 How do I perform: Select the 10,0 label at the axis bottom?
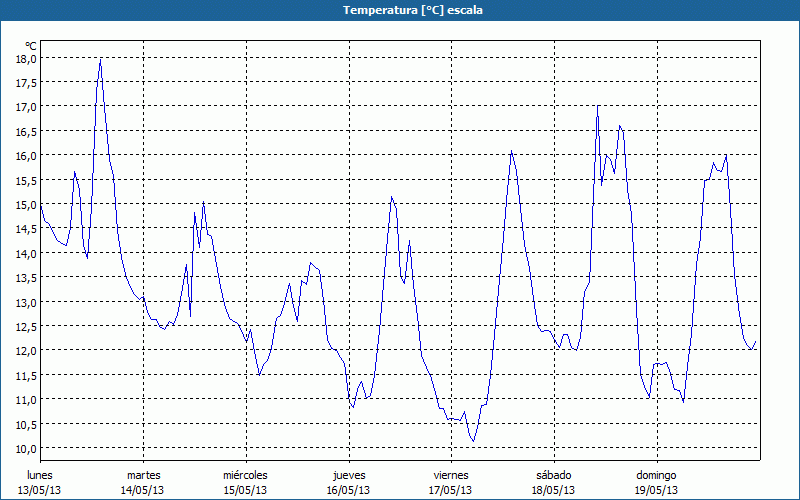pyautogui.click(x=26, y=448)
